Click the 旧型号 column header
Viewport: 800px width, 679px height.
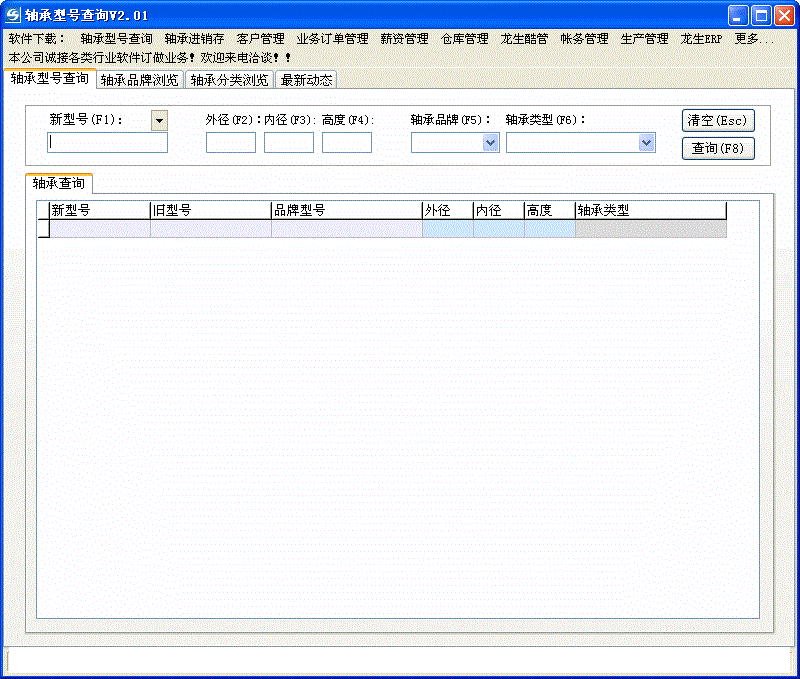211,210
